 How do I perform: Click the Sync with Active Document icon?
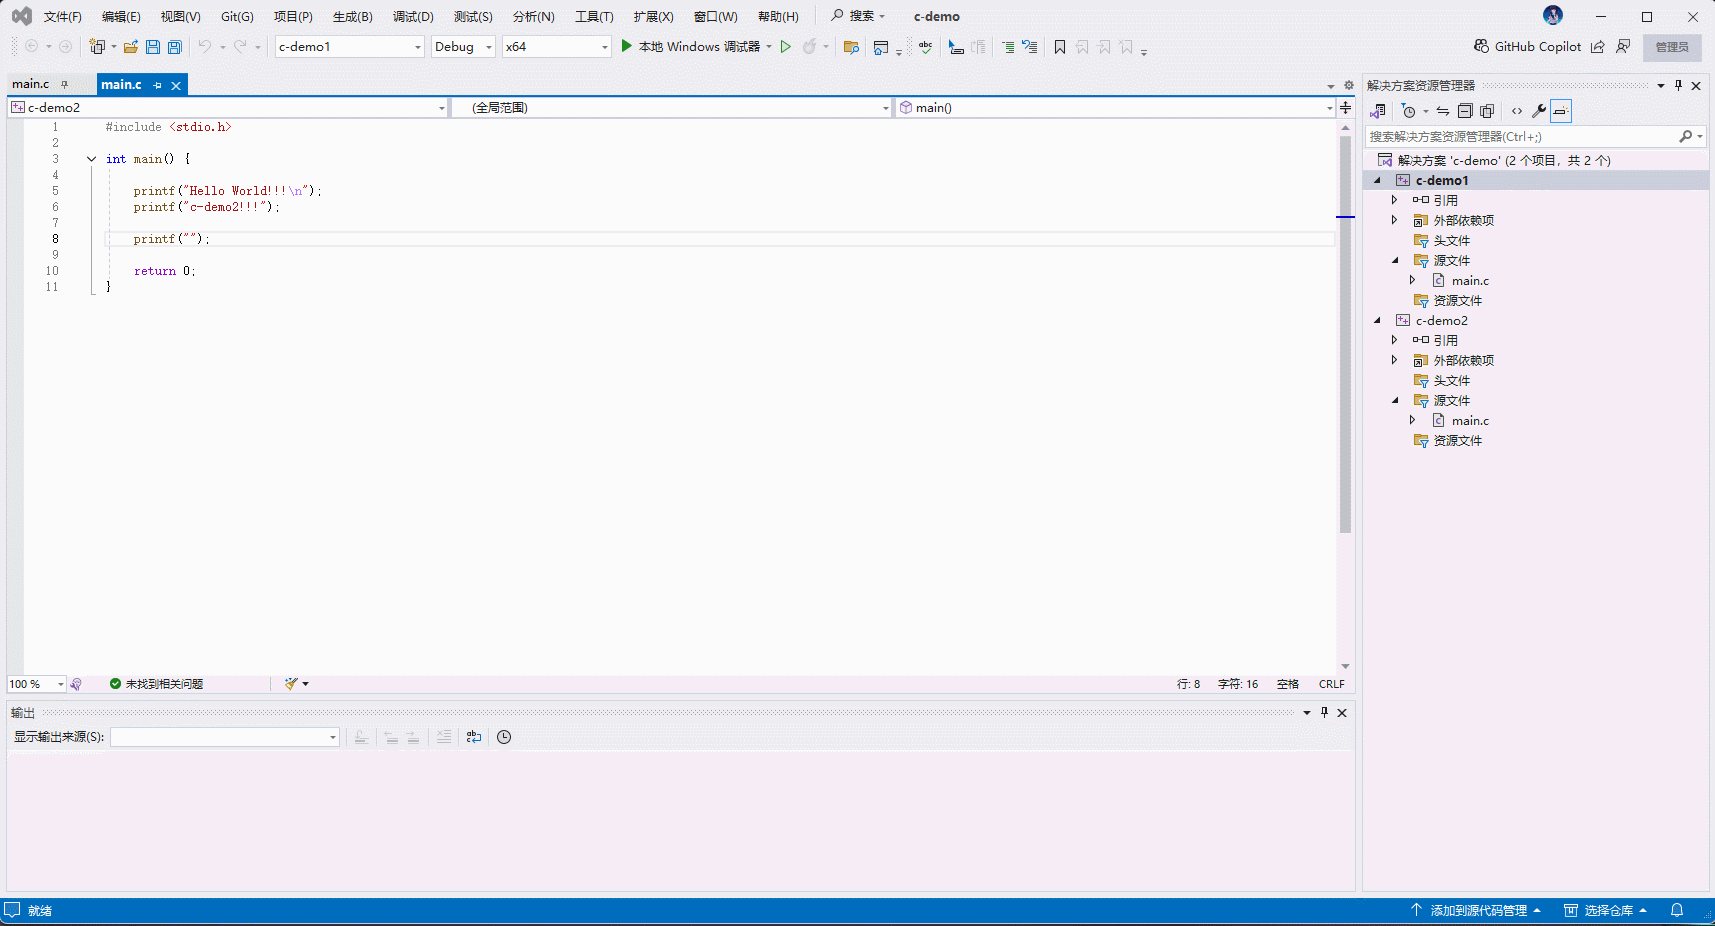tap(1443, 111)
